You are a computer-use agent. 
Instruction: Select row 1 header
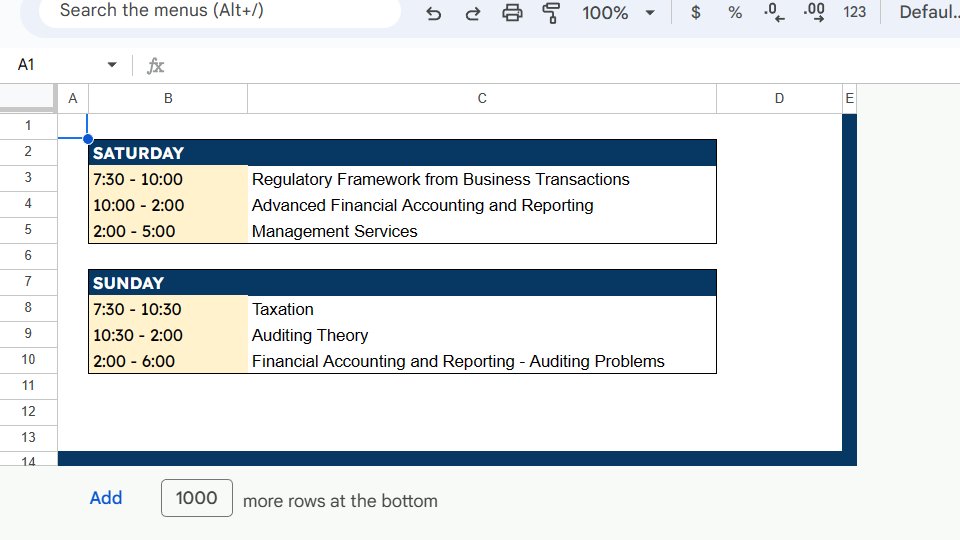(28, 126)
